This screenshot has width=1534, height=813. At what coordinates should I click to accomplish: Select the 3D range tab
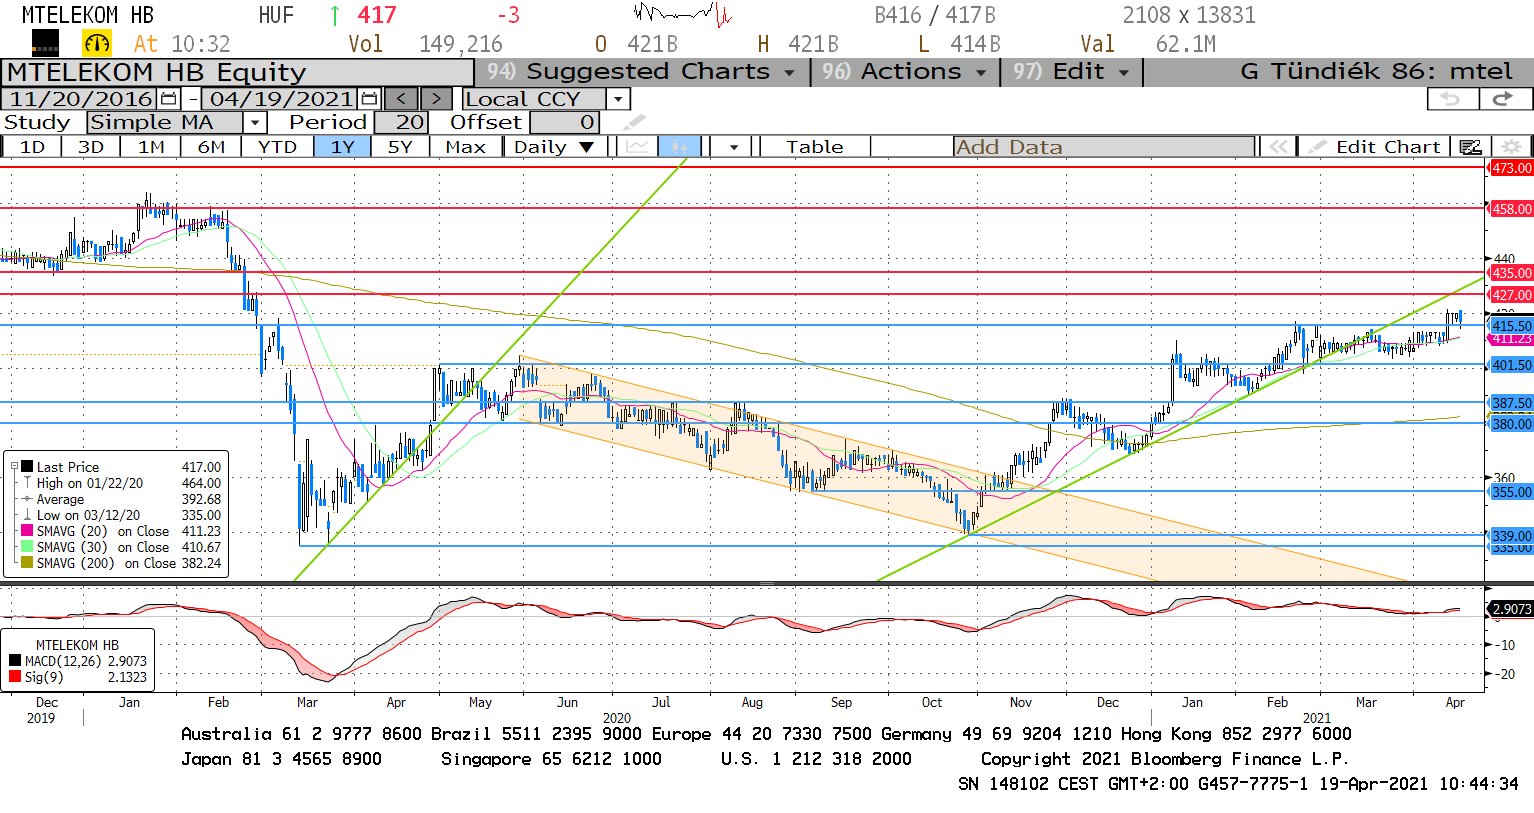coord(91,147)
